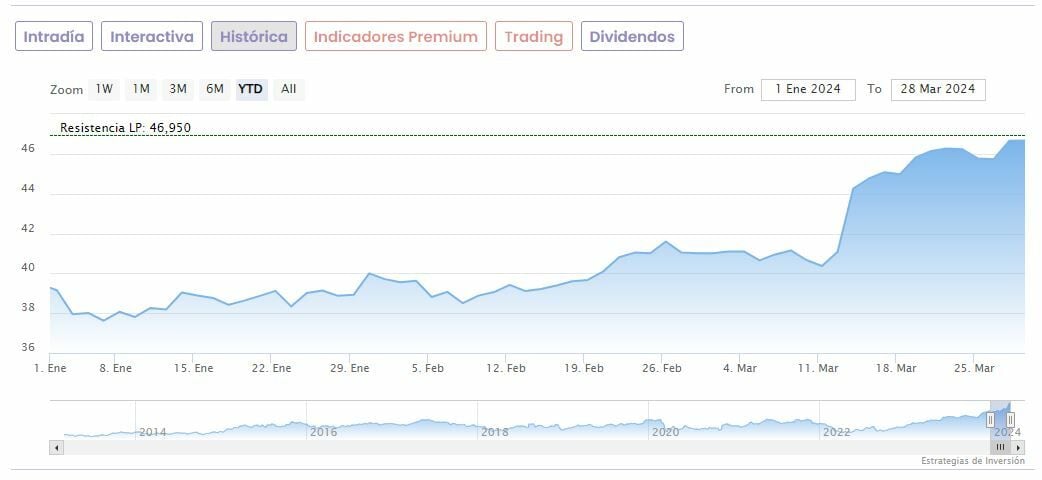
Task: Select the Histórica tab
Action: pos(253,37)
